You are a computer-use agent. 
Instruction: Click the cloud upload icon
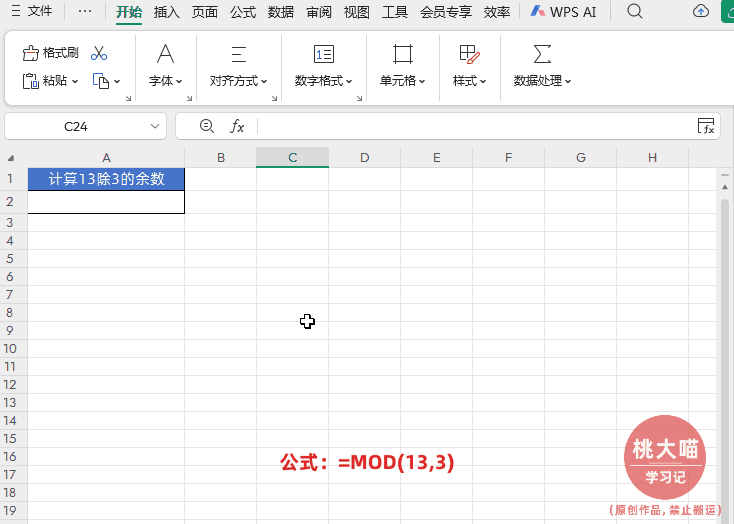701,11
